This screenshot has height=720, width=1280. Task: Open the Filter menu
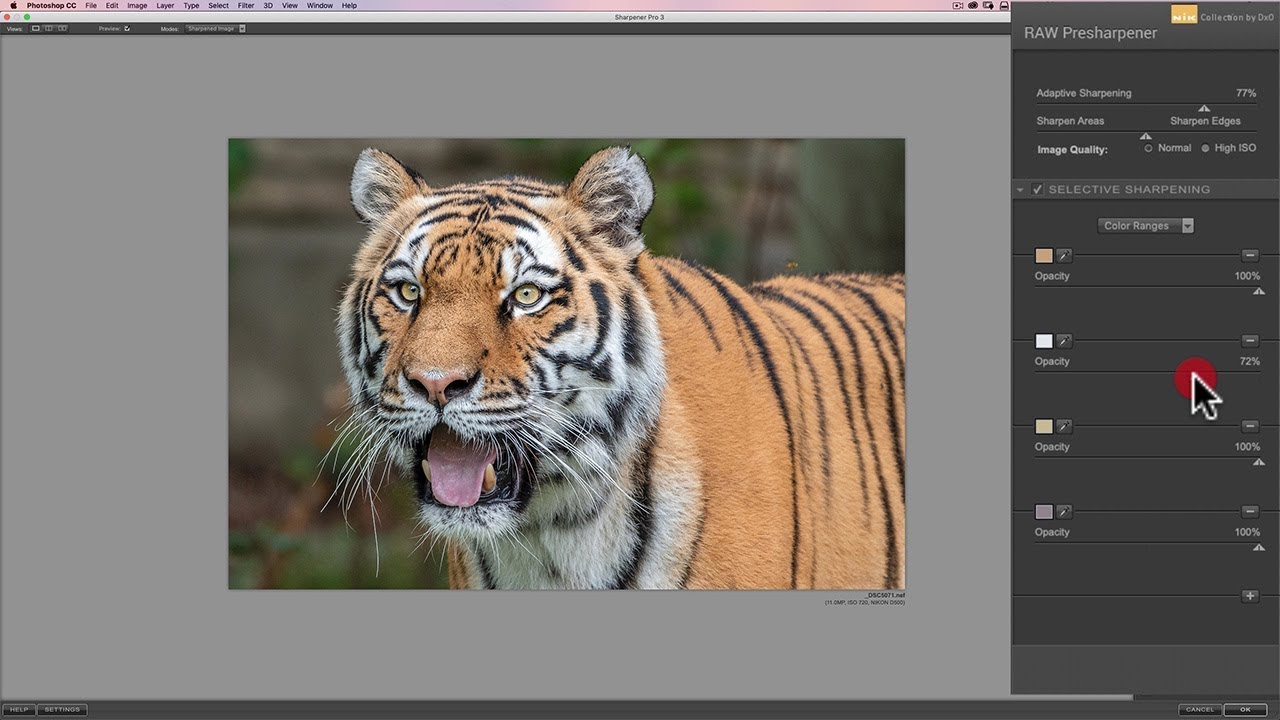(x=246, y=5)
